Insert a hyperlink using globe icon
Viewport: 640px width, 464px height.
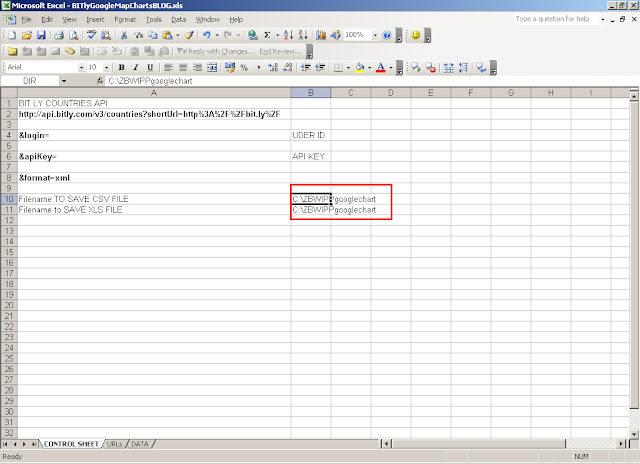tap(253, 35)
